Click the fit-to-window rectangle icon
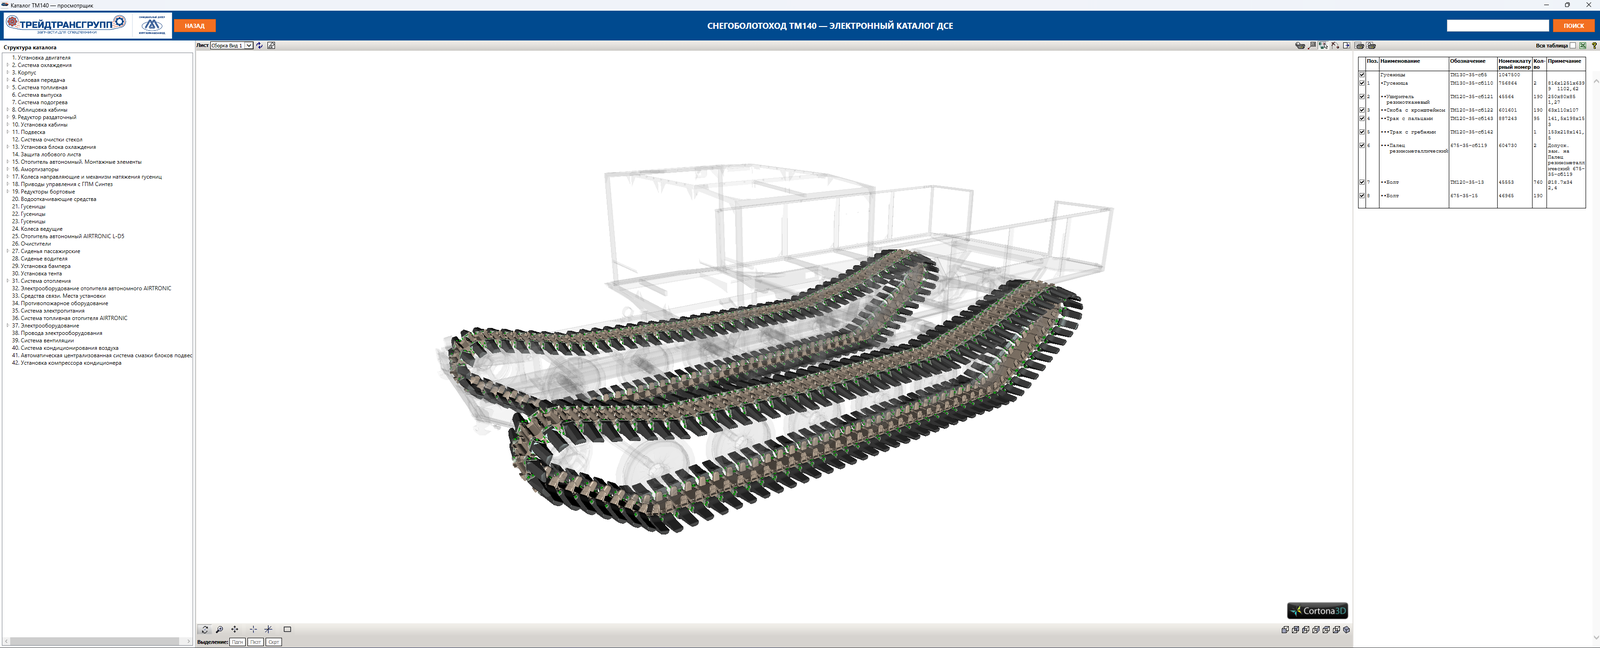 tap(287, 630)
